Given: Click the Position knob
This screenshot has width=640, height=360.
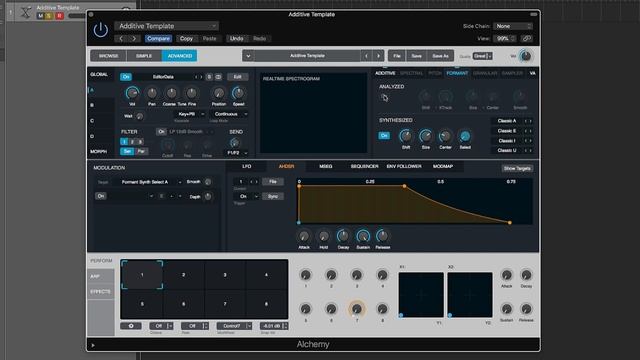Looking at the screenshot, I should (219, 93).
